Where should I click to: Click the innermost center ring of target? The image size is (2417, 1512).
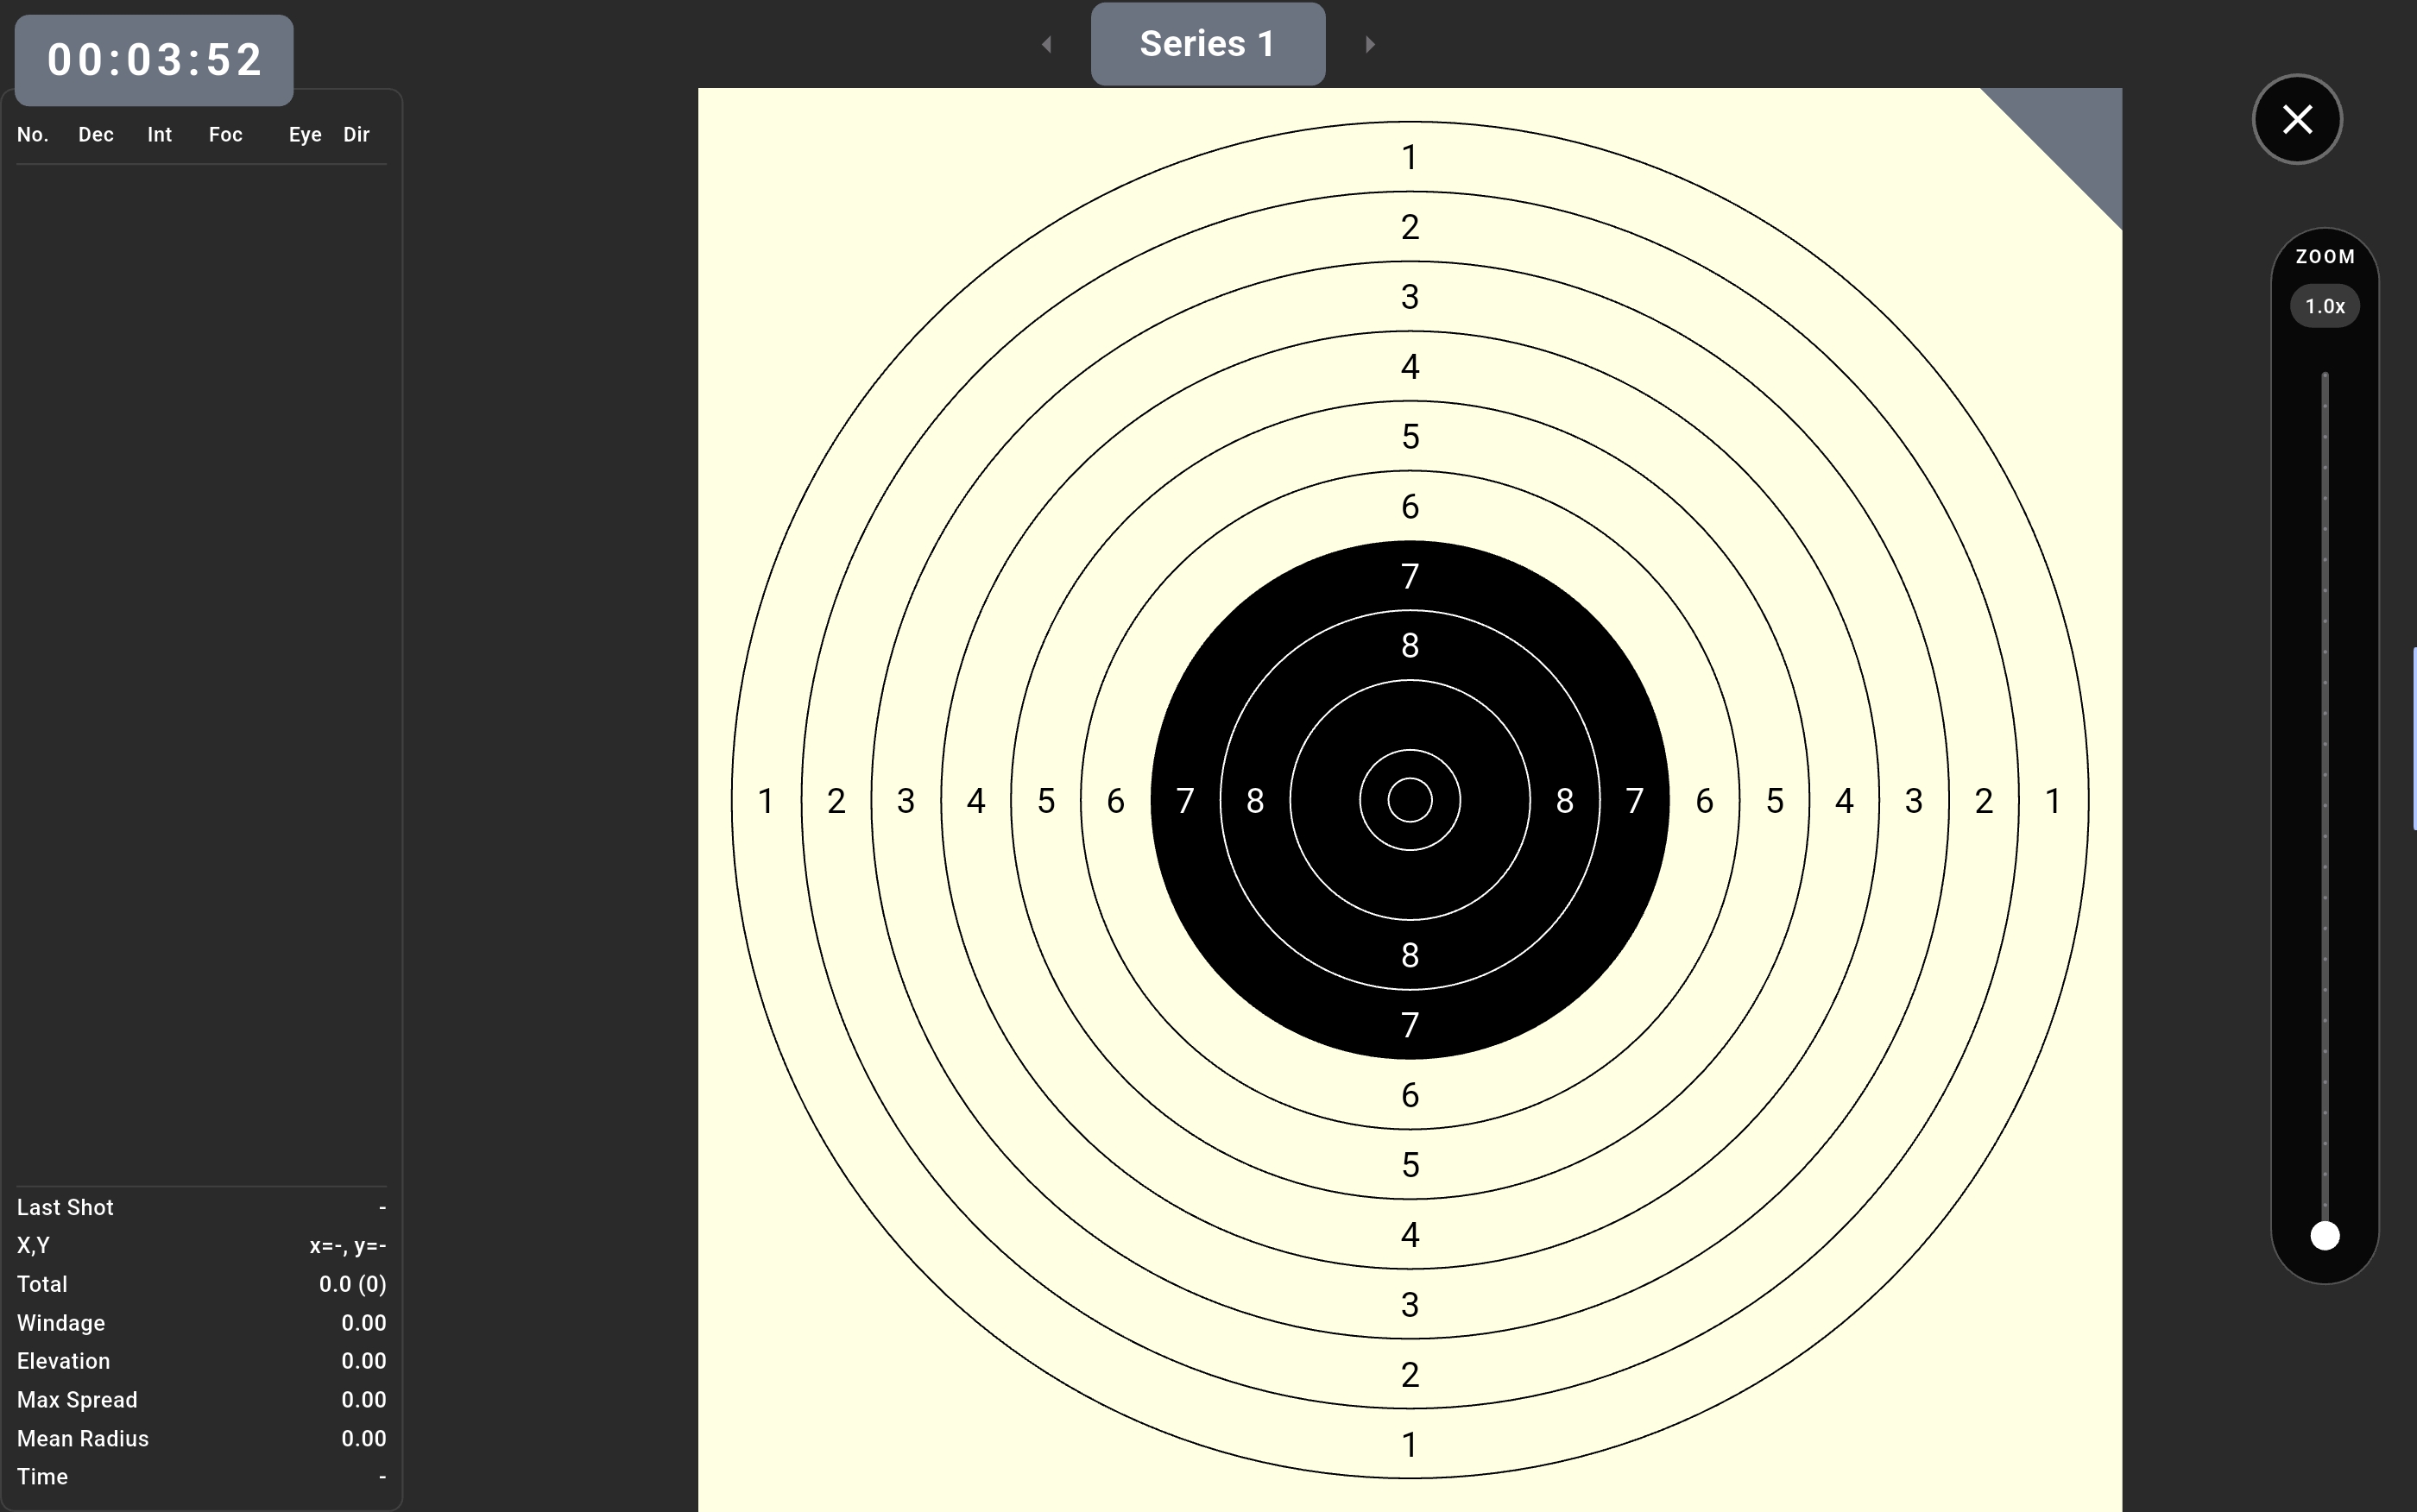[x=1410, y=800]
